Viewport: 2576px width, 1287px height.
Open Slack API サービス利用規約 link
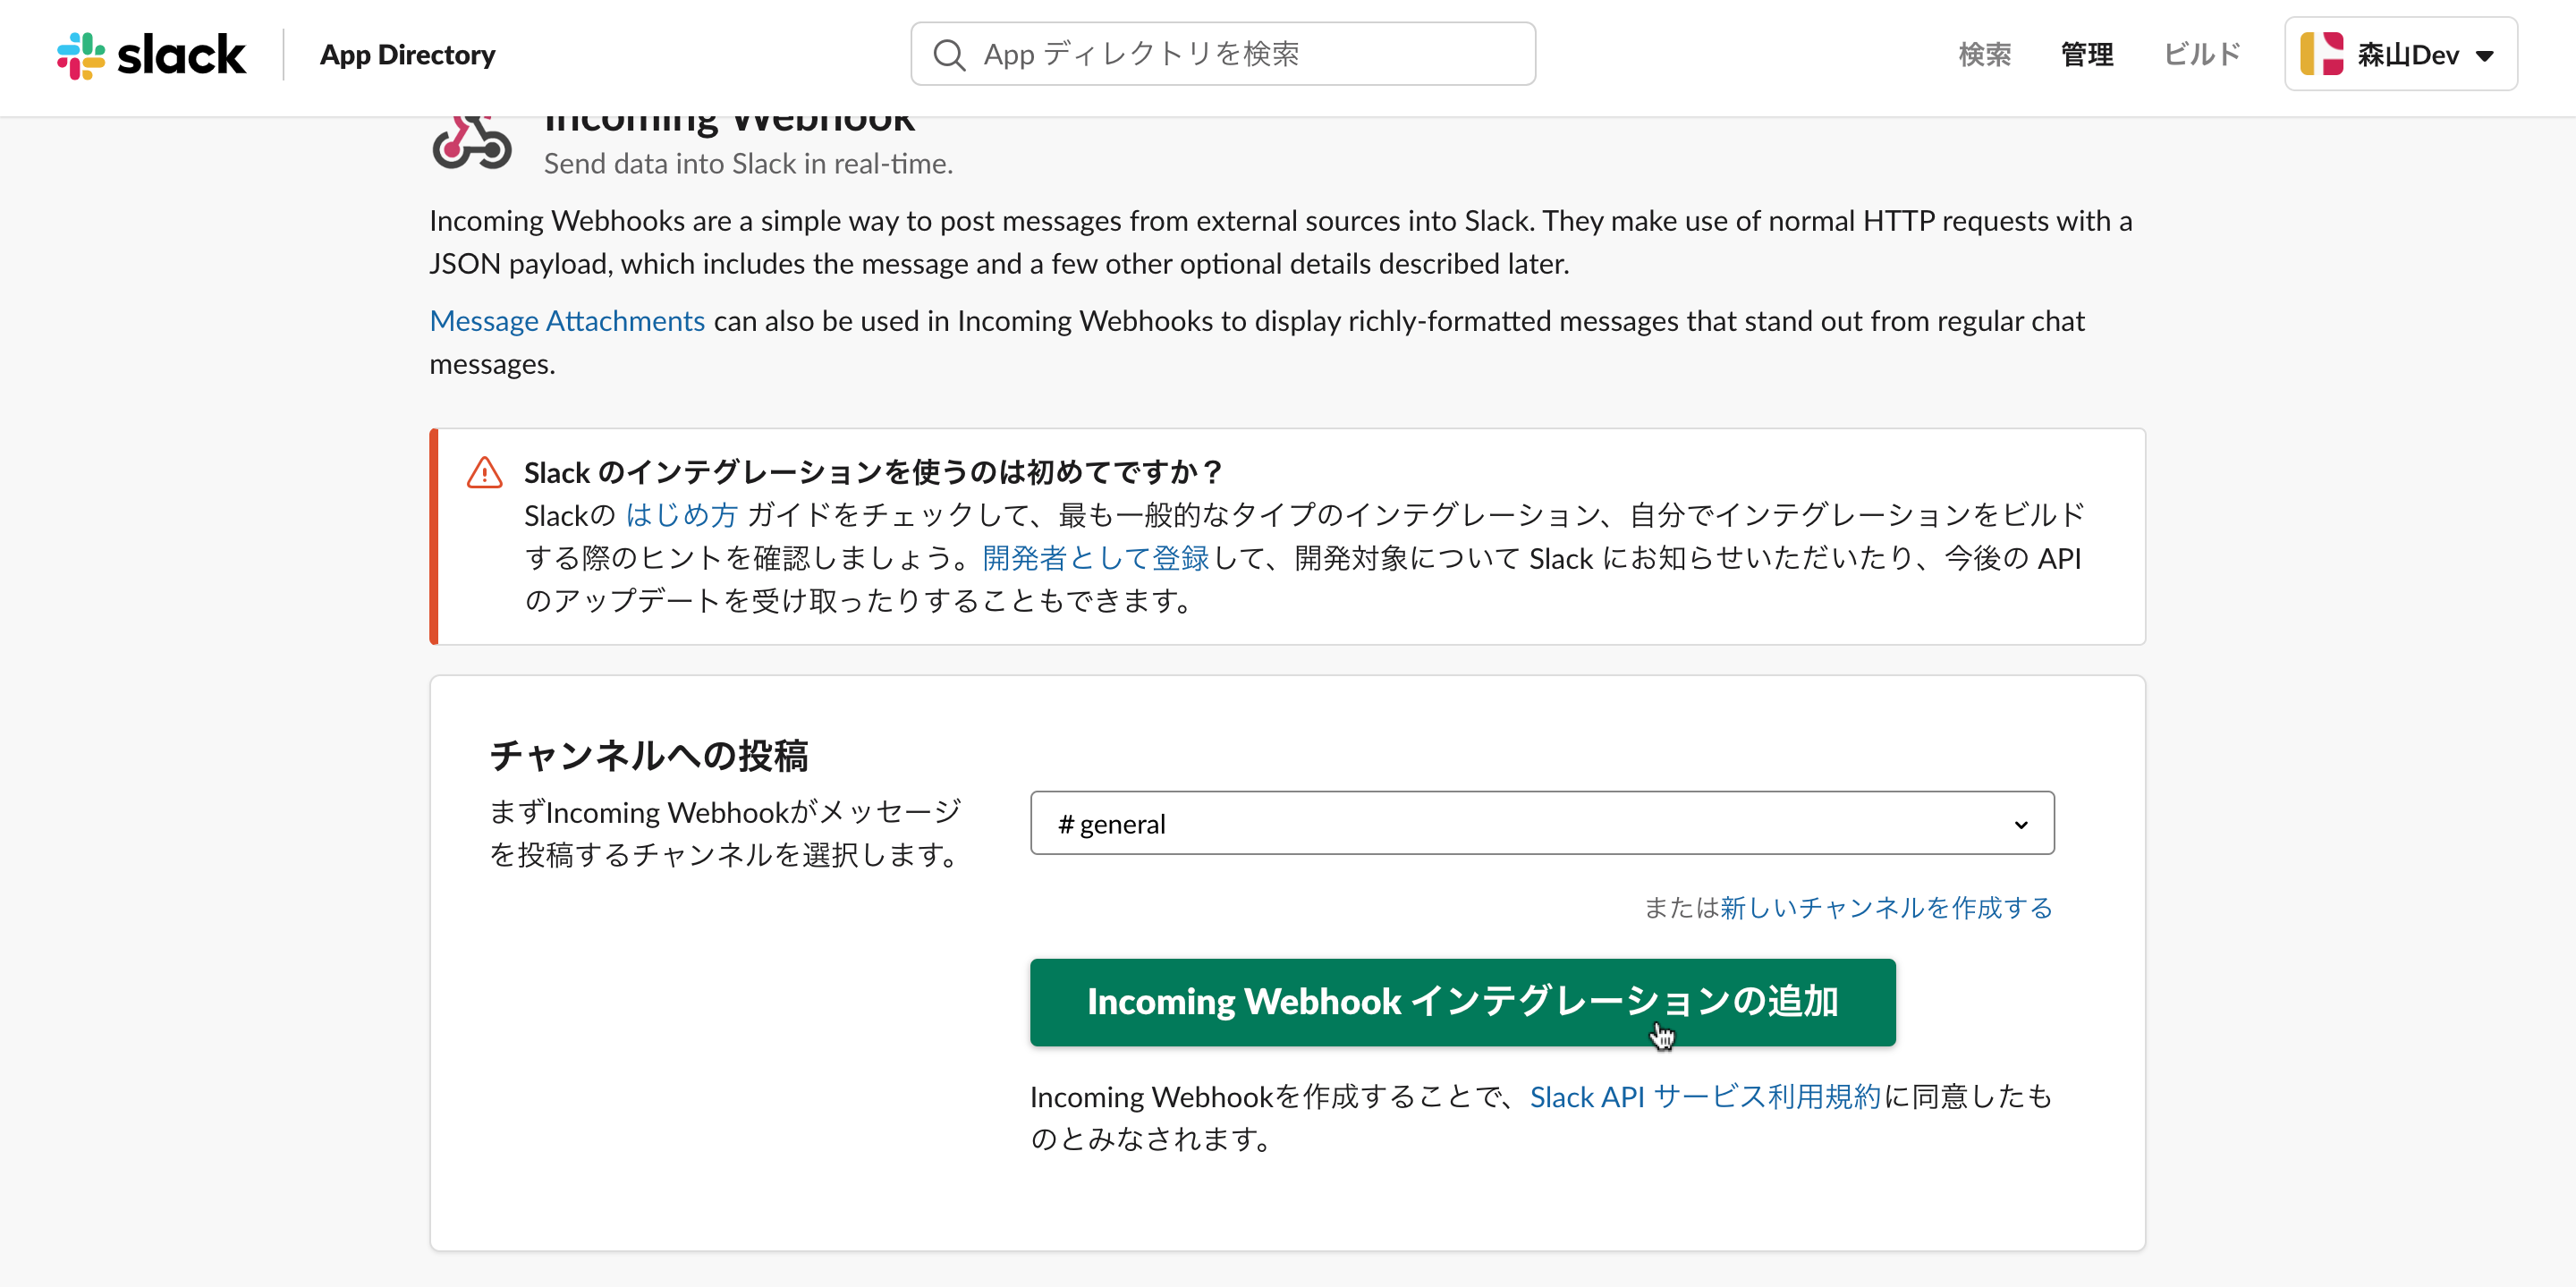(1704, 1096)
